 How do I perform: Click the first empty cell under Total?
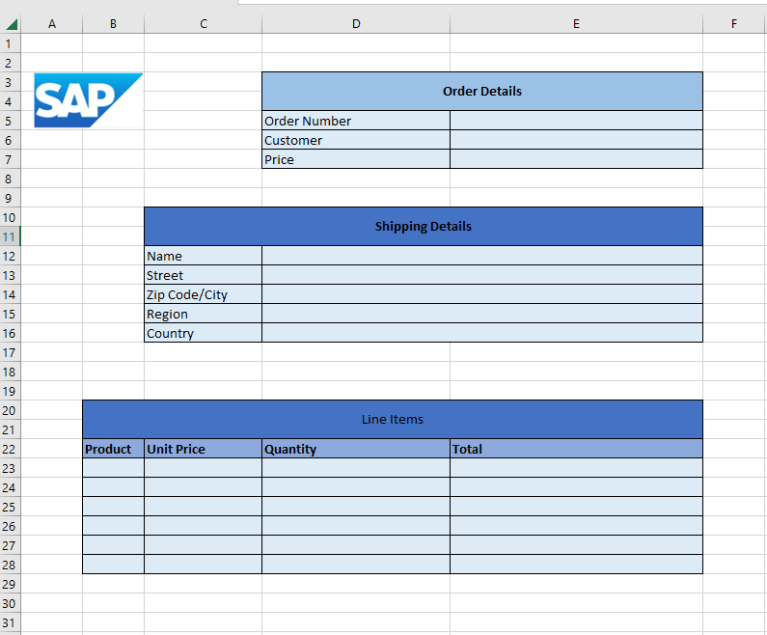coord(575,468)
